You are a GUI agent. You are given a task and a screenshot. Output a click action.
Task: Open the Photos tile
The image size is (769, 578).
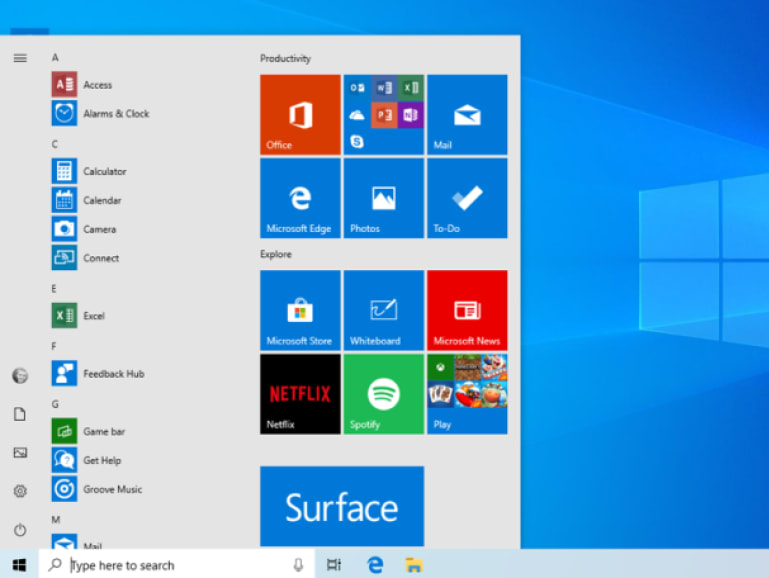384,198
